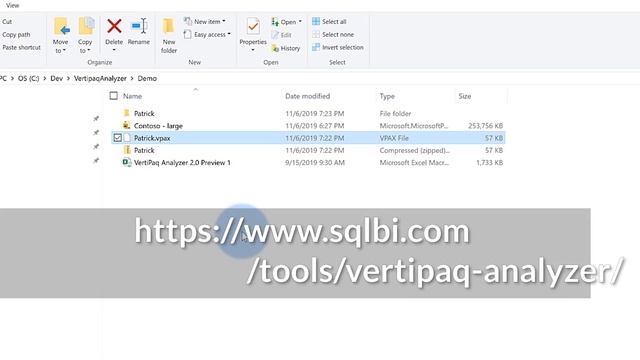
Task: Expand the Delete dropdown arrow
Action: (114, 50)
